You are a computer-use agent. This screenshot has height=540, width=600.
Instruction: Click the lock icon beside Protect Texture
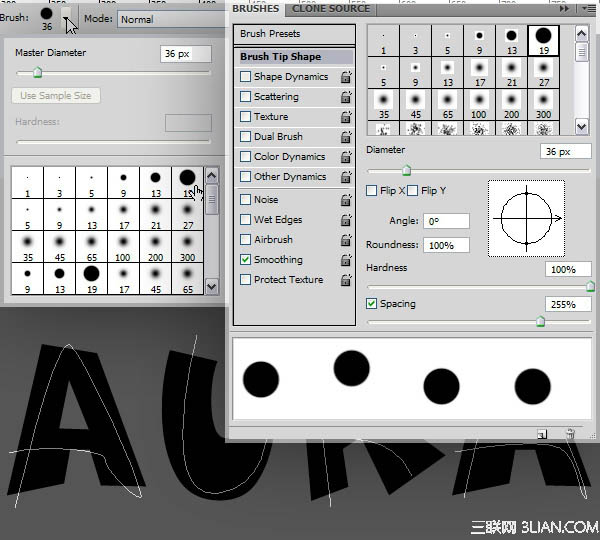346,280
